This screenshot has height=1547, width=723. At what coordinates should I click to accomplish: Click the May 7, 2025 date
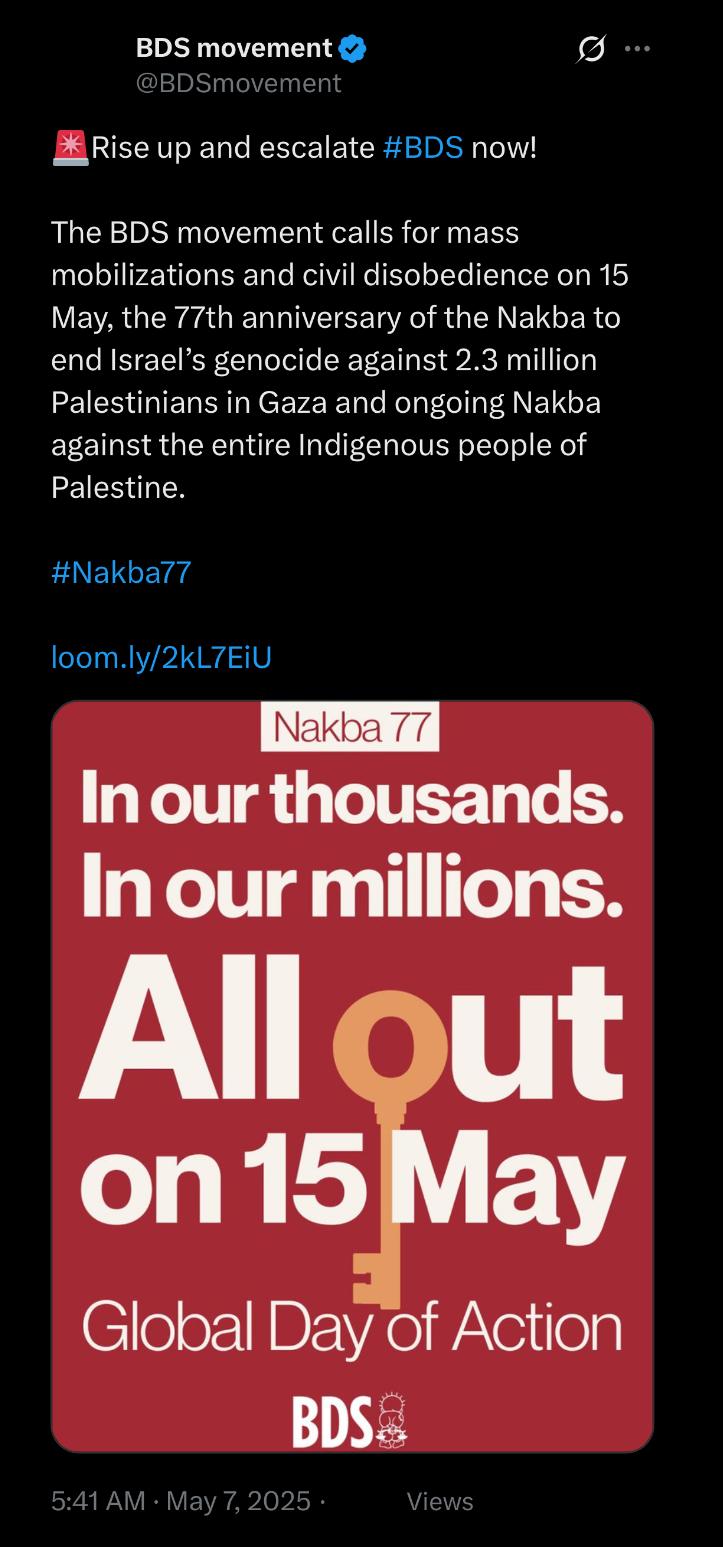pyautogui.click(x=238, y=1501)
